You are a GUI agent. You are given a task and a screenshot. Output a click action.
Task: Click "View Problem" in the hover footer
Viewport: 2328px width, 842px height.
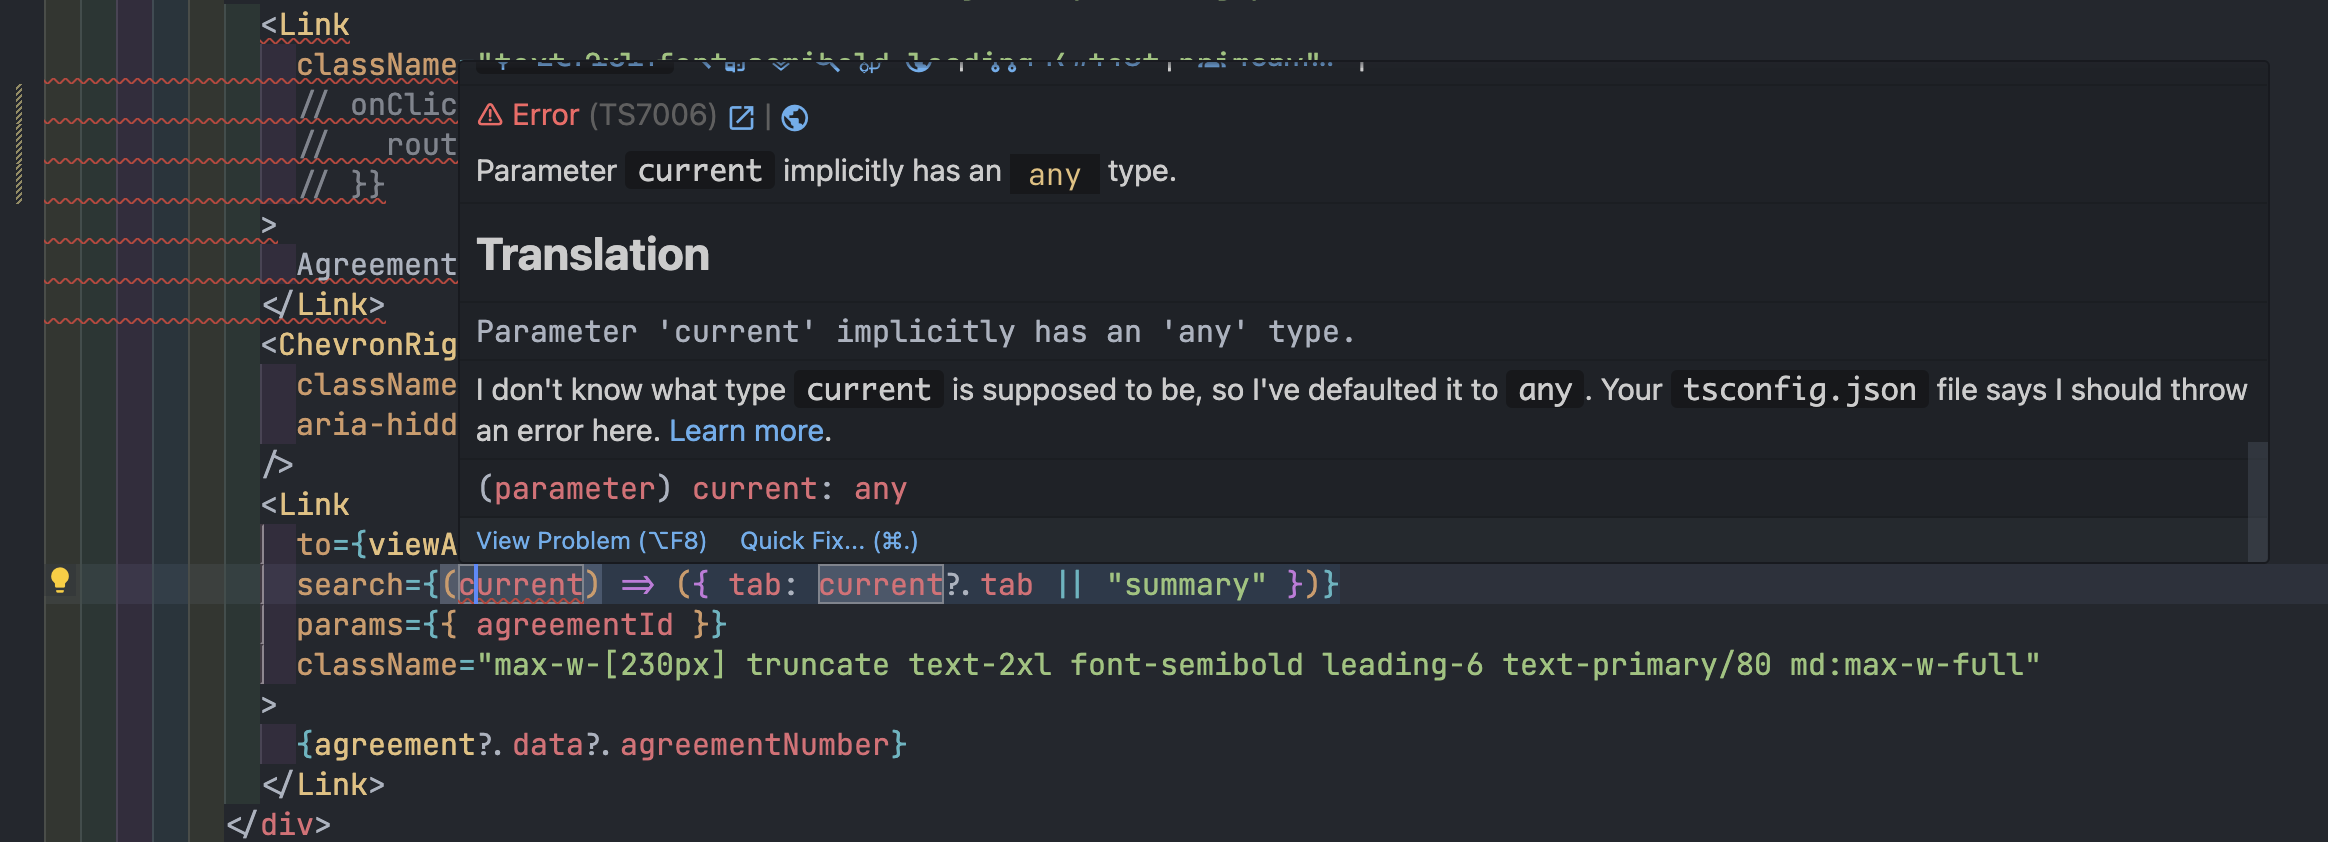click(591, 541)
